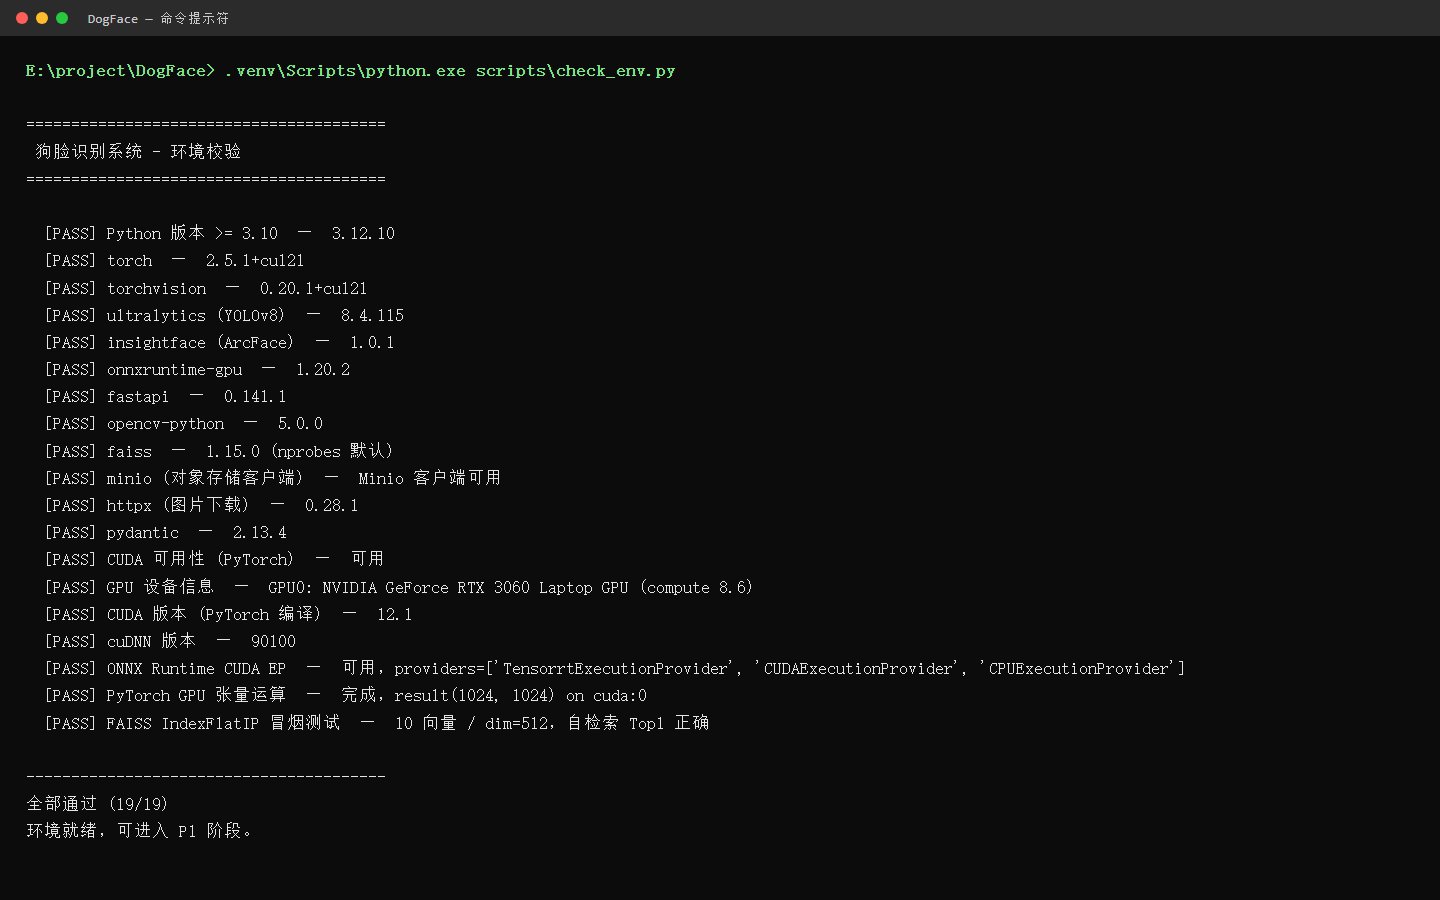This screenshot has width=1440, height=900.
Task: Select the cuDNN 版本 90100 line
Action: click(170, 641)
